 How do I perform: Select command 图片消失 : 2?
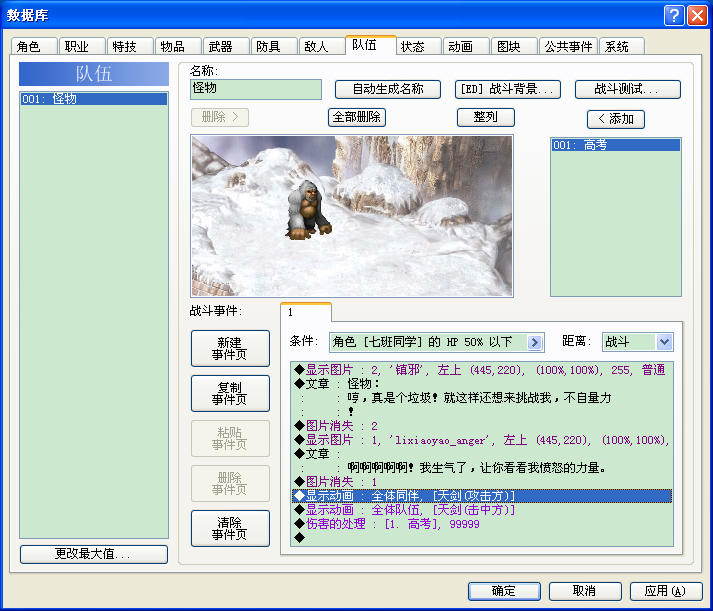click(482, 426)
